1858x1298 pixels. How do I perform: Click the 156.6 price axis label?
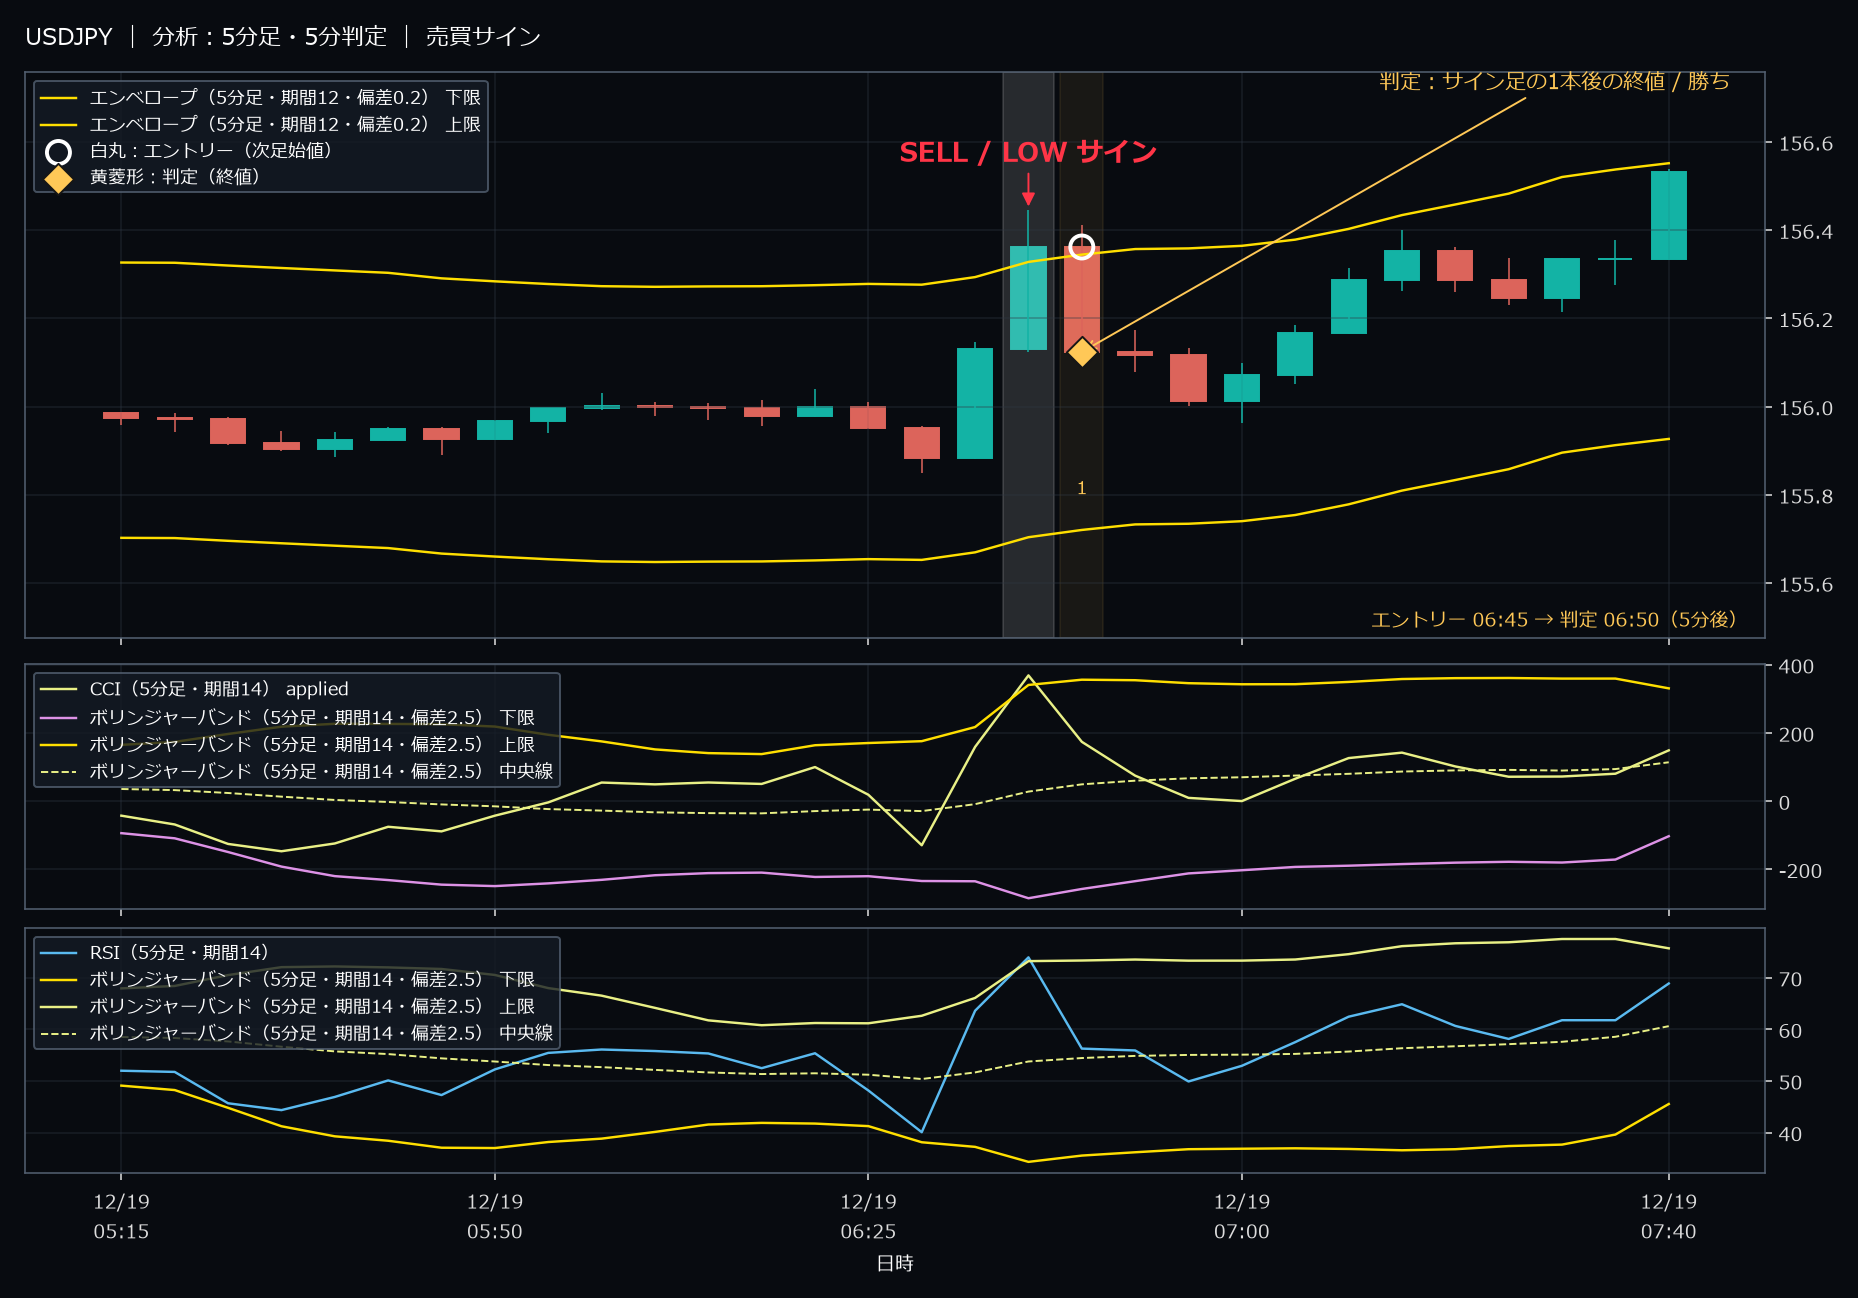1805,144
